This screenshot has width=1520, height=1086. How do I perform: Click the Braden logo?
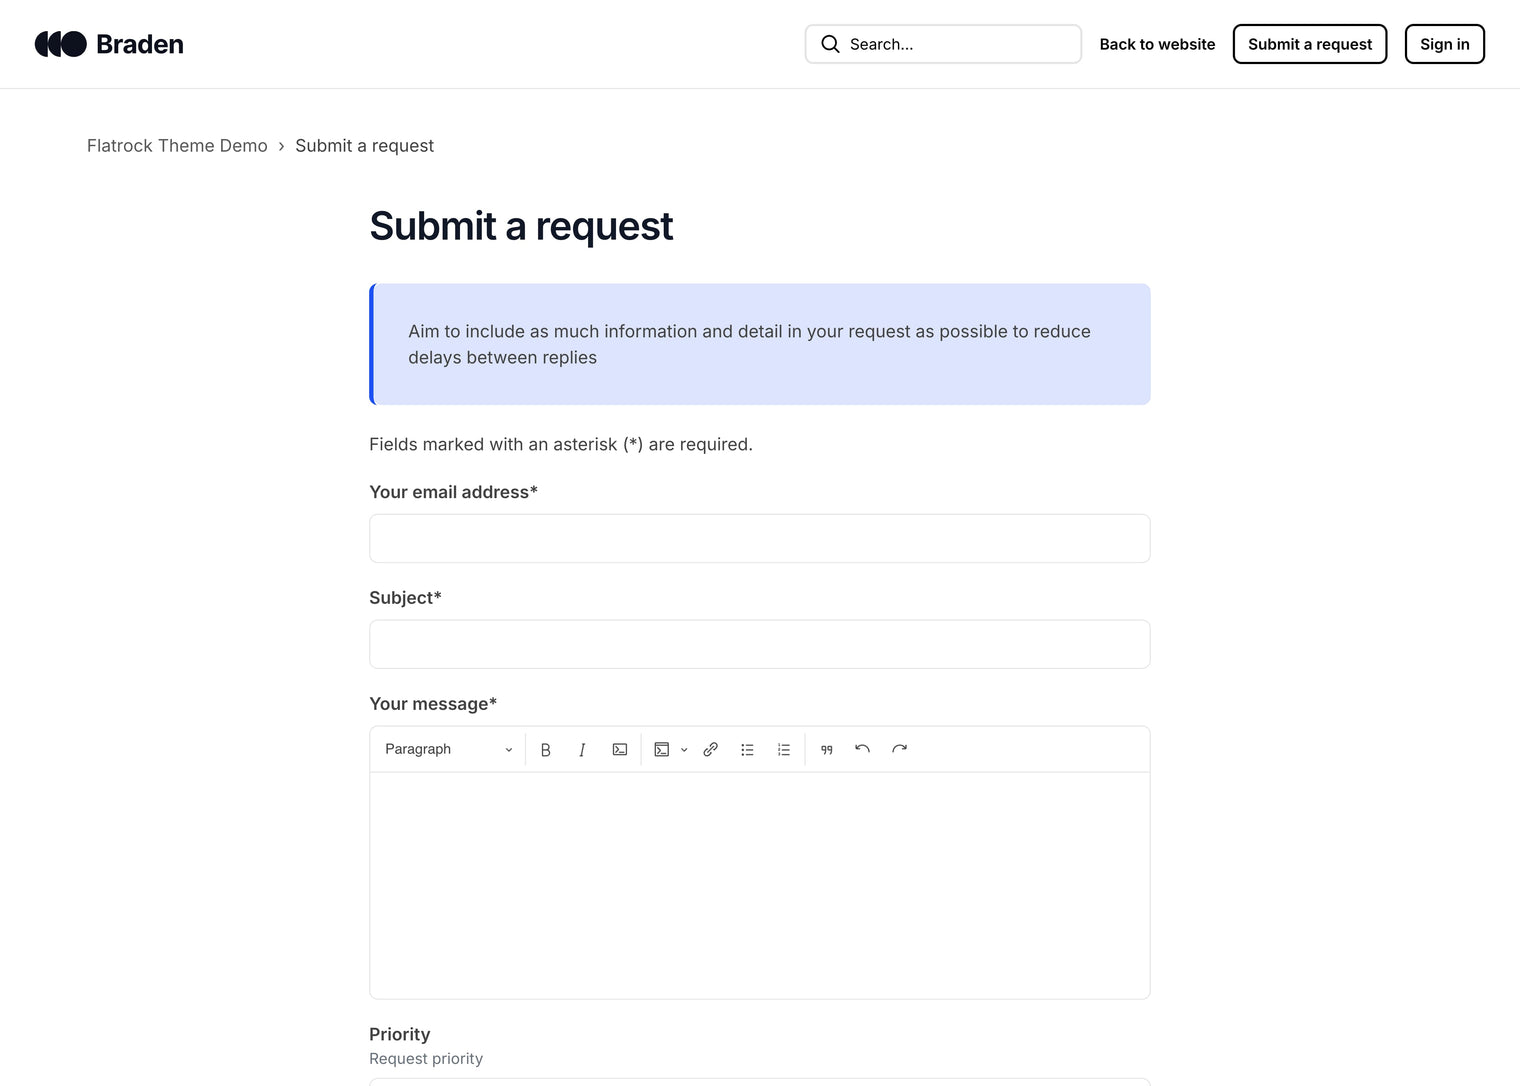click(x=108, y=44)
